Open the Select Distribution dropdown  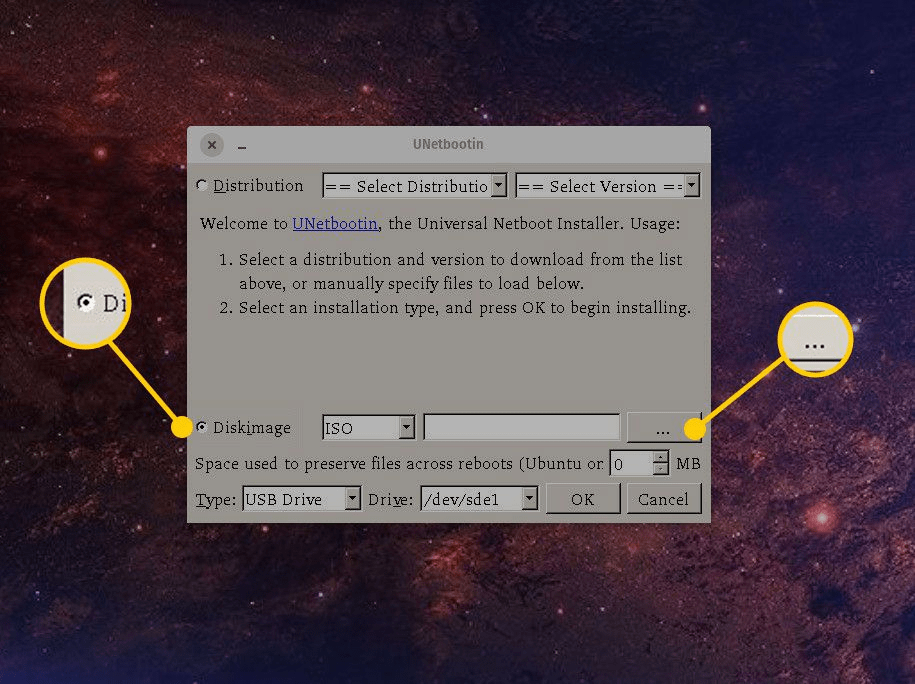click(x=414, y=186)
